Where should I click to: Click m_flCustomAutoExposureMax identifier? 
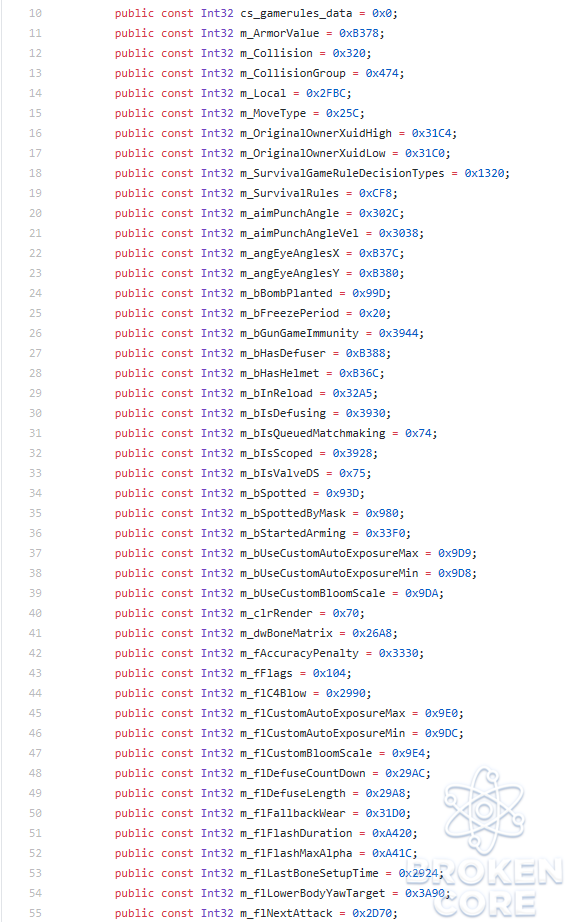point(322,713)
